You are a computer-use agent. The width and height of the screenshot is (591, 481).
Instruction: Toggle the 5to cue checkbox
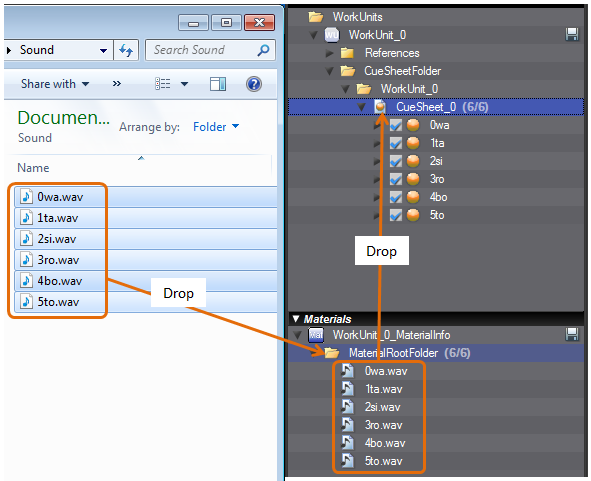pyautogui.click(x=395, y=215)
